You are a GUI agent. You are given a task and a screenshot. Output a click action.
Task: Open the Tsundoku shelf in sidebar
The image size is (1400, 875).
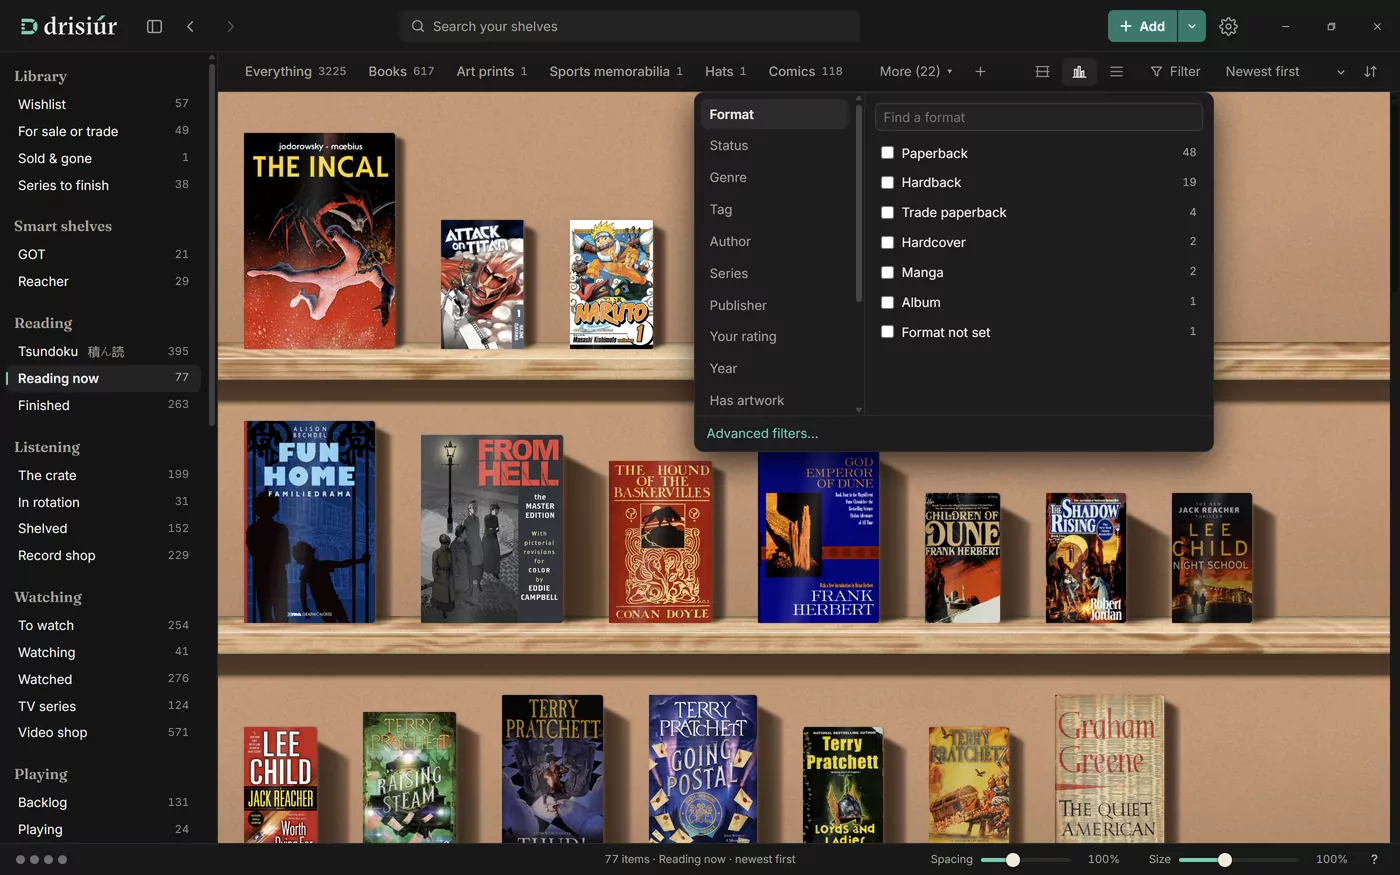pyautogui.click(x=103, y=352)
